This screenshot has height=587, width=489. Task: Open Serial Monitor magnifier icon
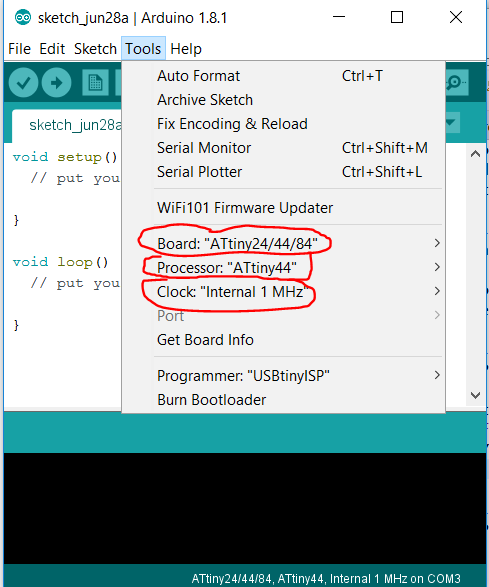[x=456, y=82]
